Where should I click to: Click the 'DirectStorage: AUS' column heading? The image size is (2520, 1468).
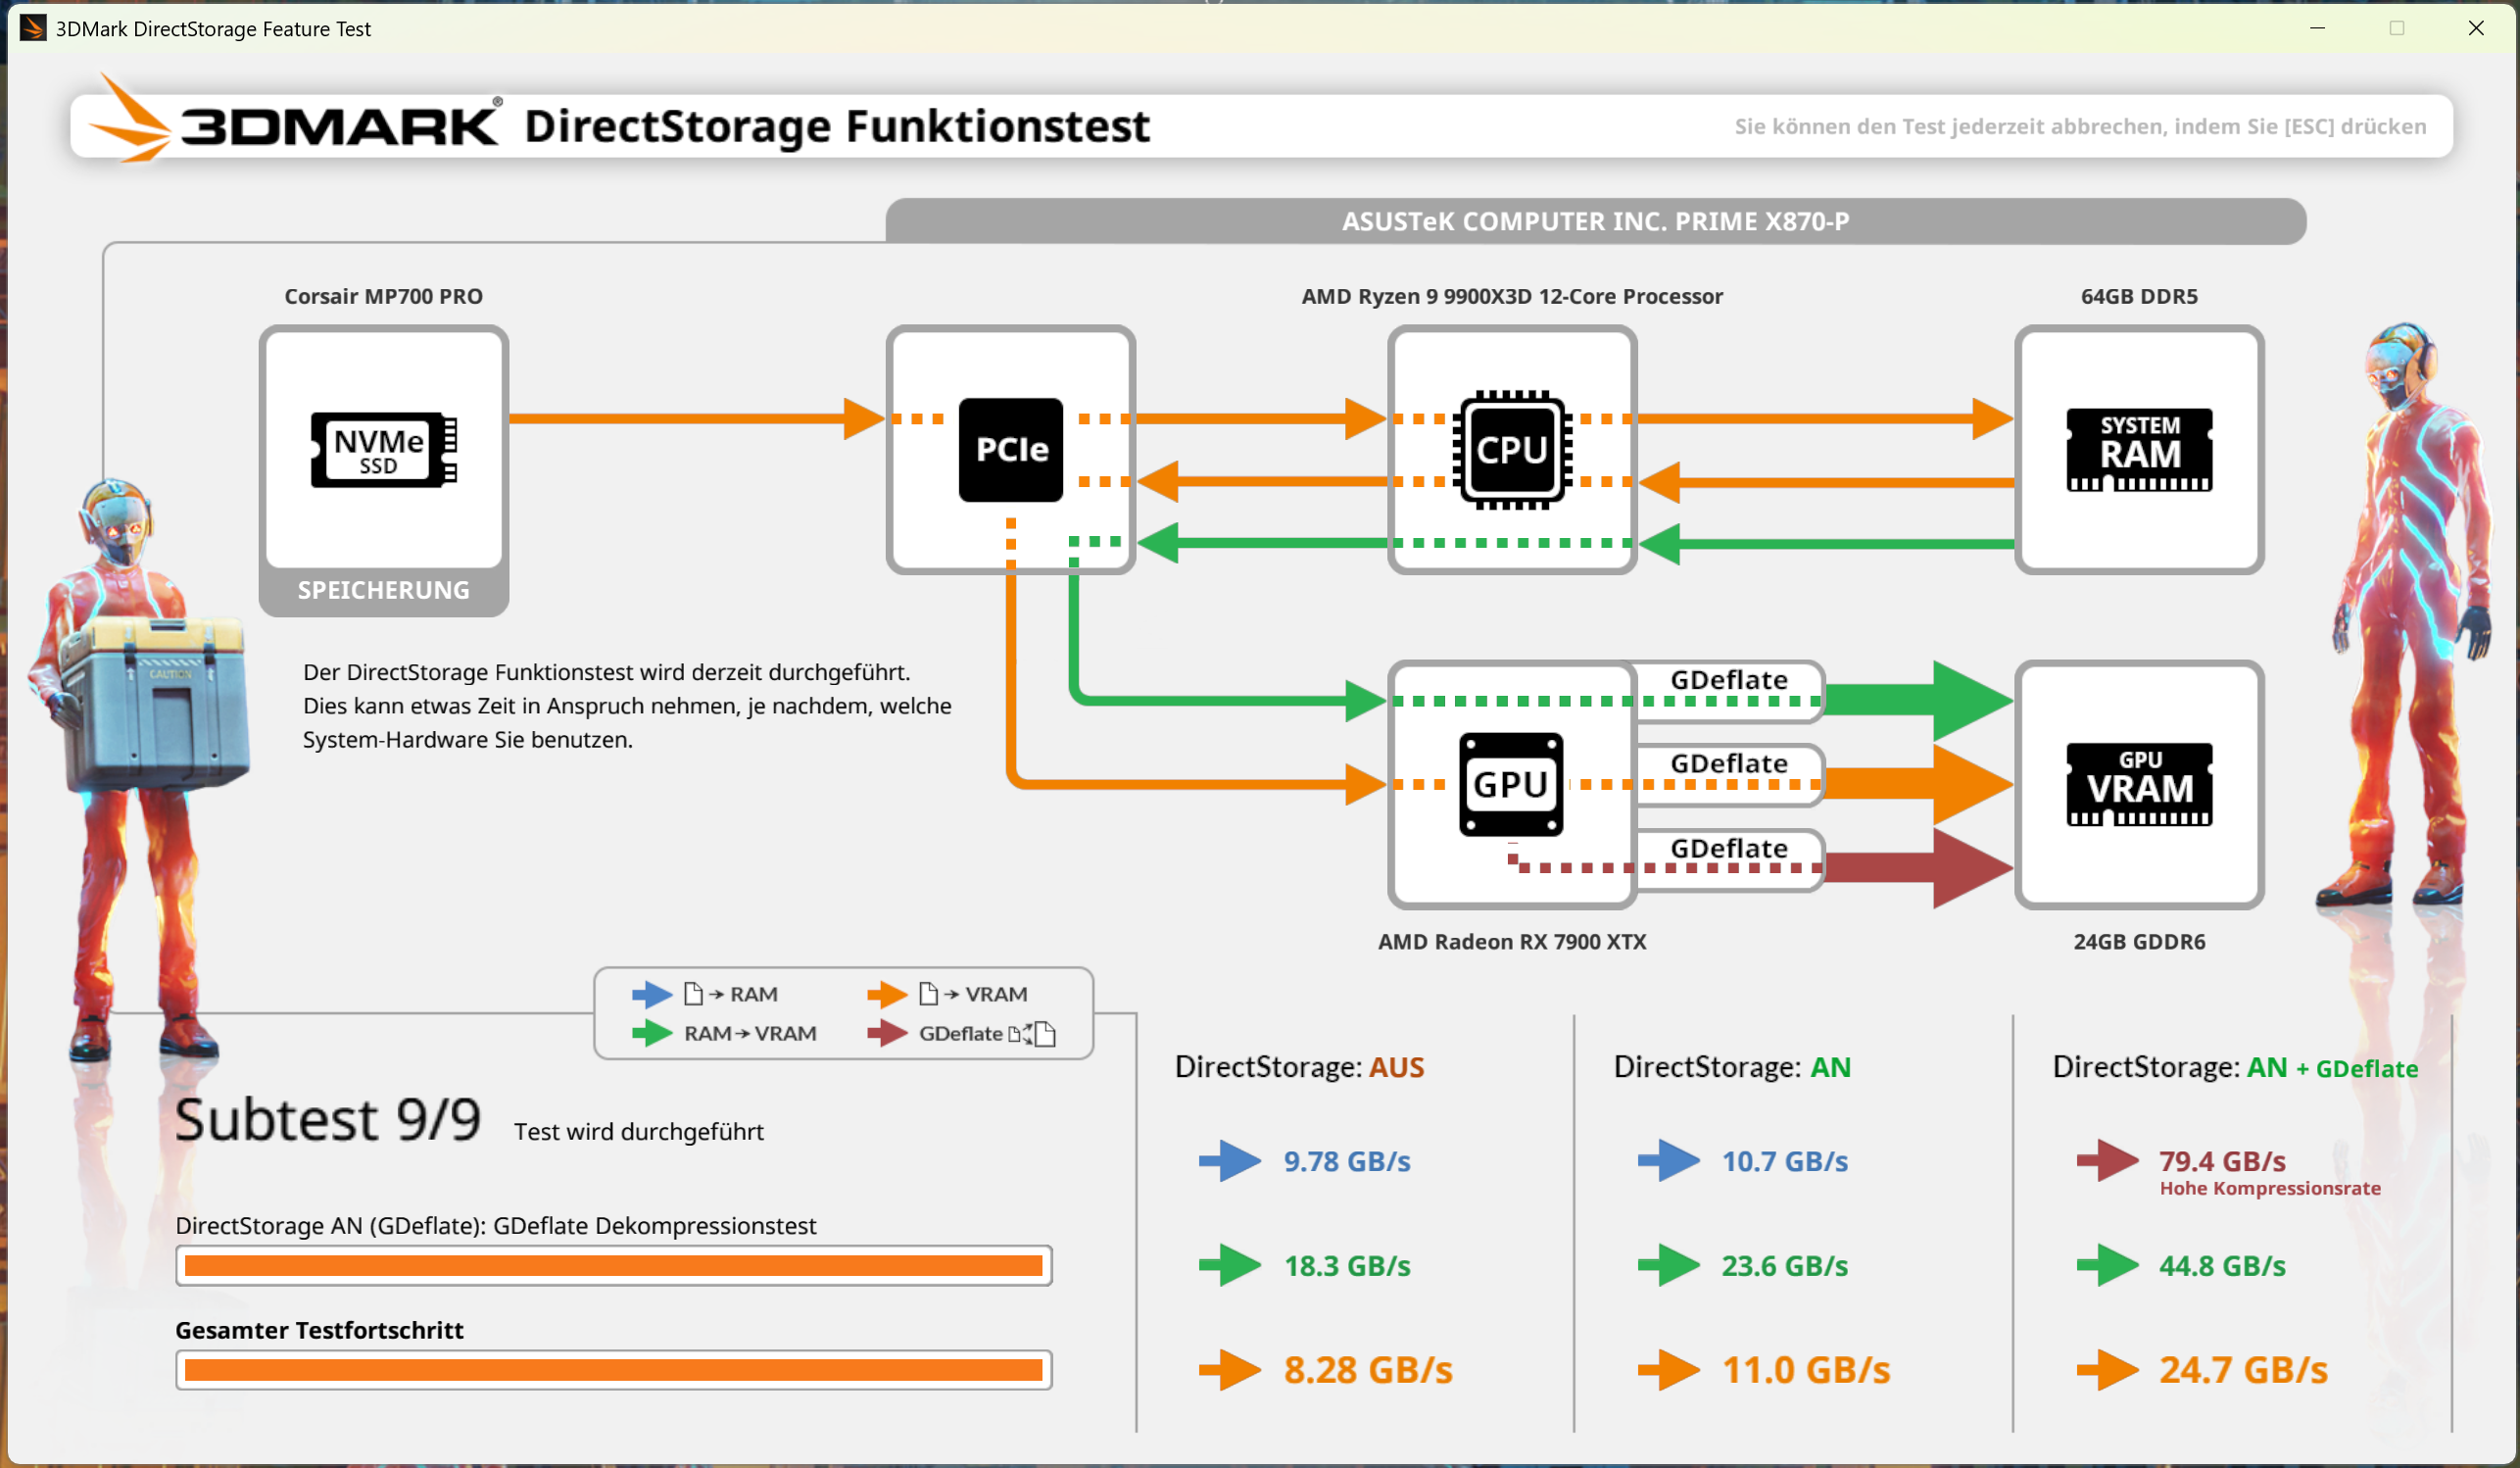(x=1300, y=1067)
